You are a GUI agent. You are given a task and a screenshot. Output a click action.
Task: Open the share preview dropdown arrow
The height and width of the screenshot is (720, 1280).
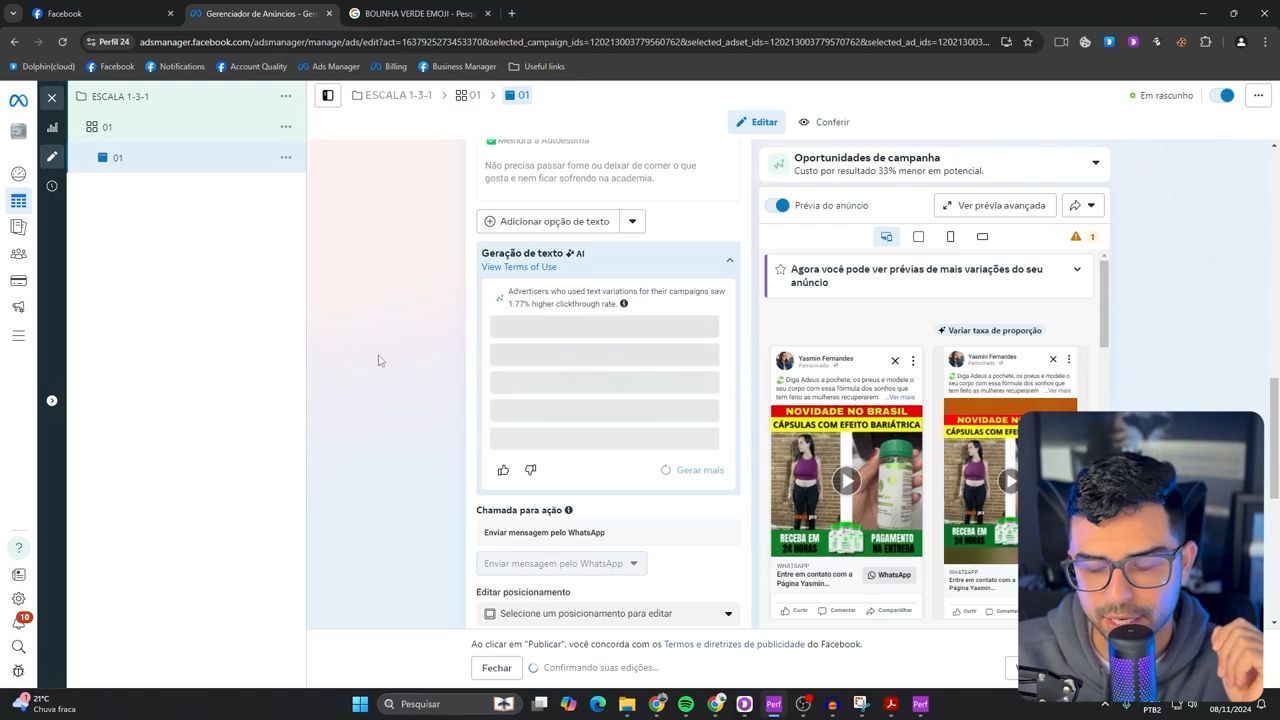click(x=1090, y=205)
